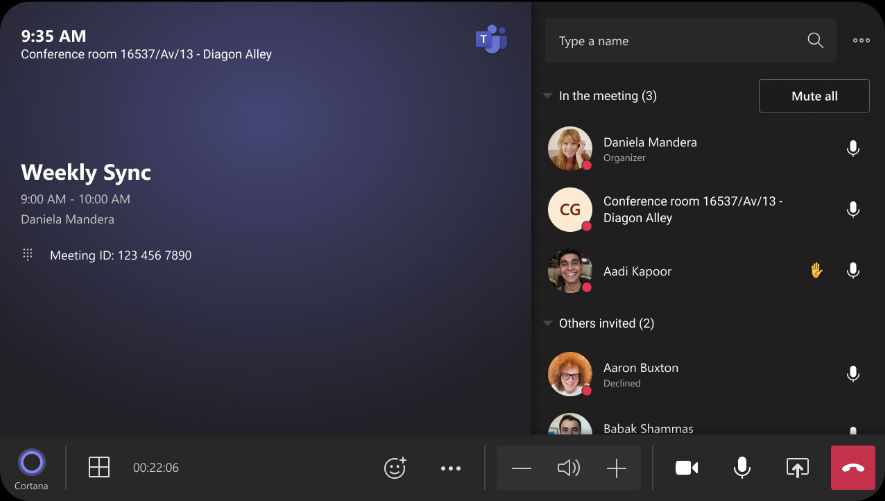This screenshot has height=501, width=885.
Task: Mute Aadi Kapoor's microphone
Action: pos(852,271)
